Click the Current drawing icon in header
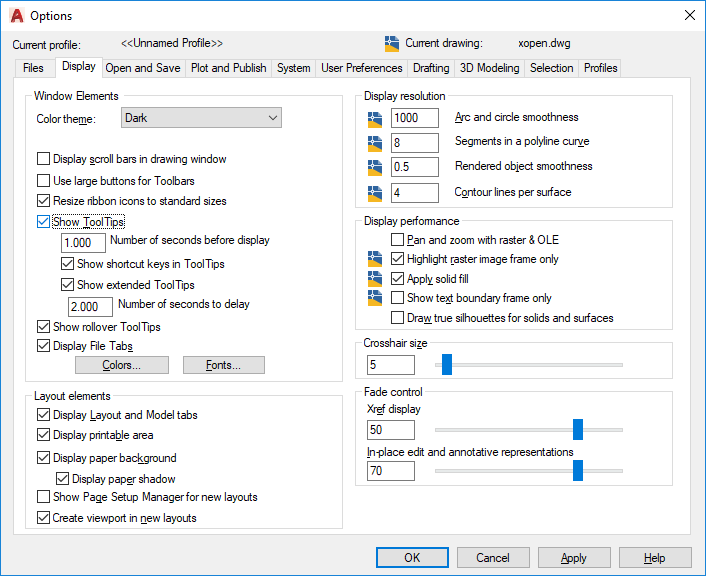The image size is (706, 576). (x=392, y=44)
